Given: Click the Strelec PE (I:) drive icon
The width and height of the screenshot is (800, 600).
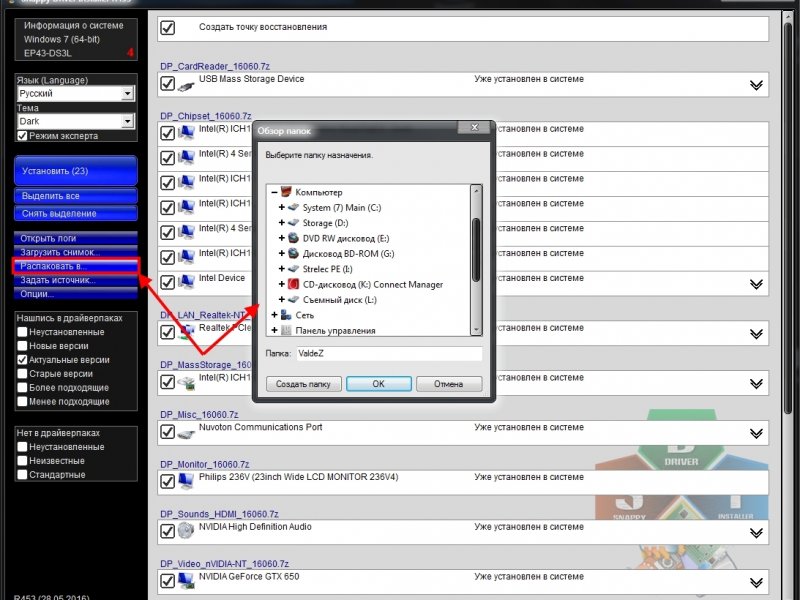Looking at the screenshot, I should (293, 269).
